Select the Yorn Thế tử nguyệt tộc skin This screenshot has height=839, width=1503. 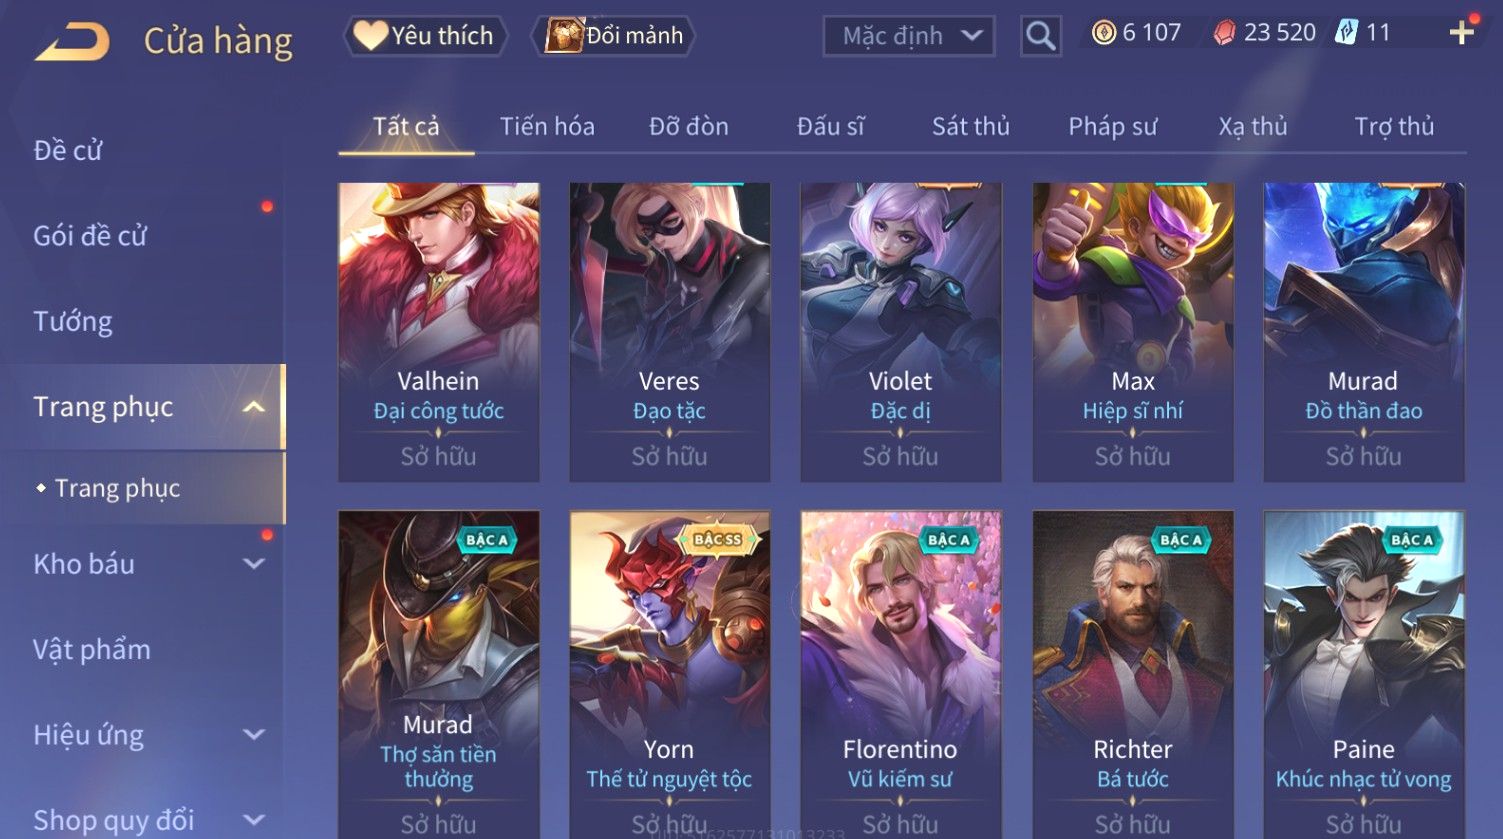669,674
